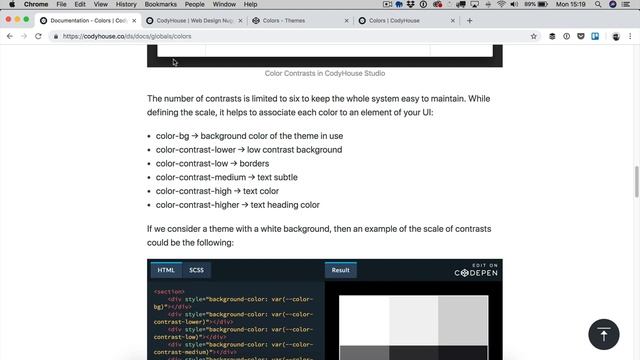The width and height of the screenshot is (640, 360).
Task: Switch to the CodyHouse Web Design Nuggets tab
Action: click(x=193, y=20)
